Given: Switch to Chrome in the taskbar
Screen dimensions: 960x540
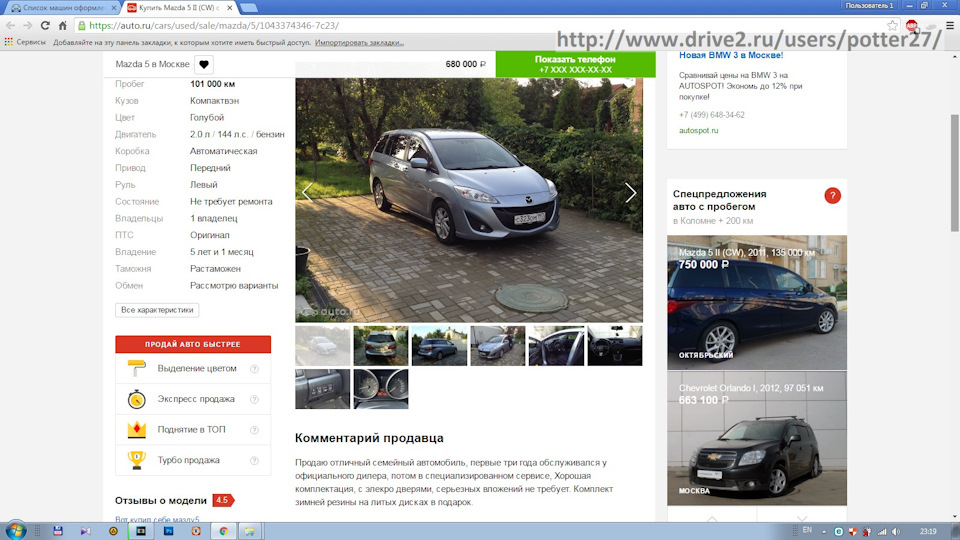Looking at the screenshot, I should 223,531.
